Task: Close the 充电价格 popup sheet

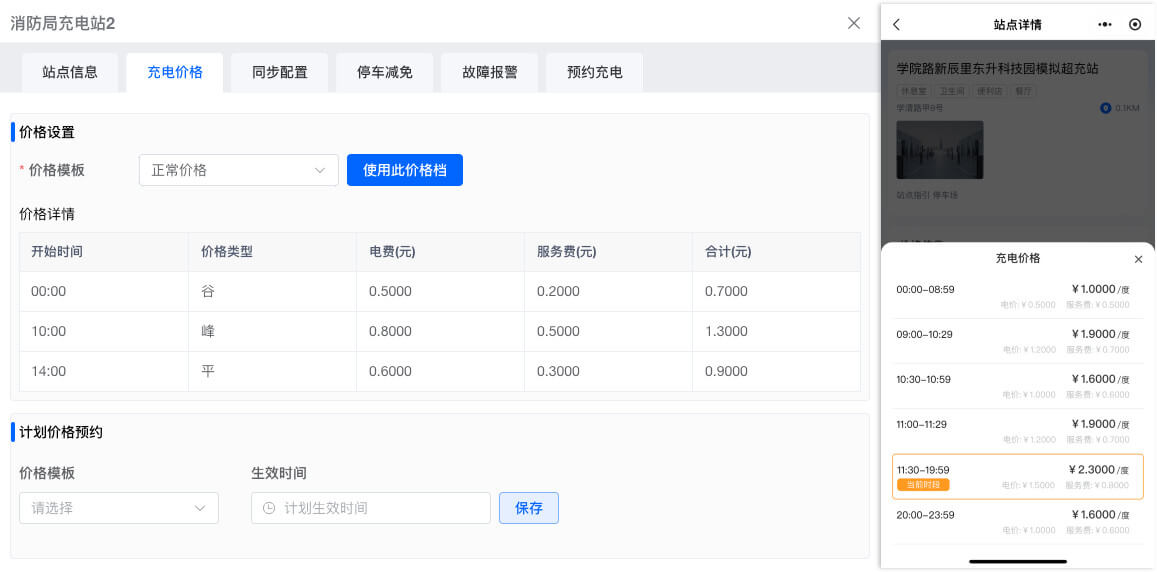Action: tap(1138, 259)
